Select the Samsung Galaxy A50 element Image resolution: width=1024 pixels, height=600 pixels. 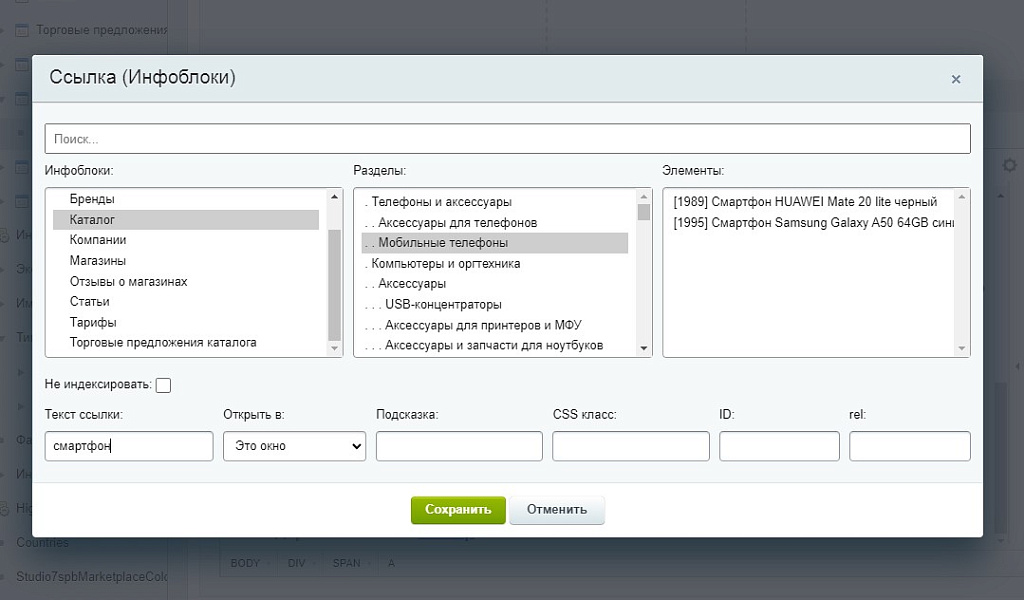coord(810,222)
